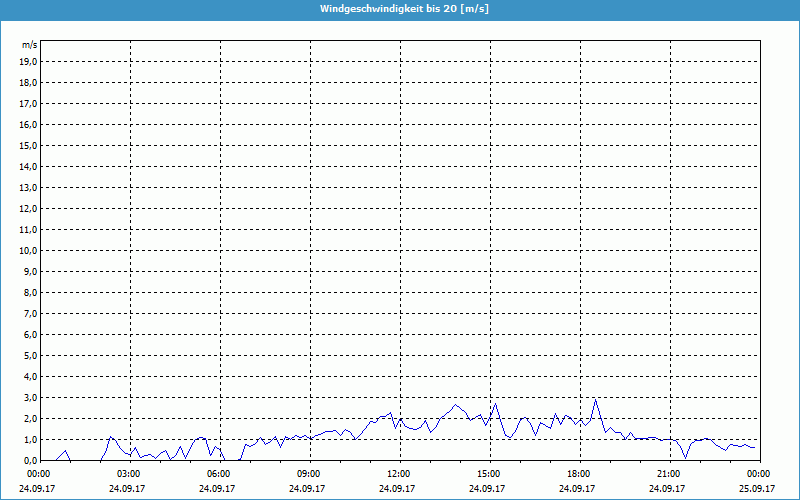
Task: Click the 1,0 y-axis label
Action: 31,439
